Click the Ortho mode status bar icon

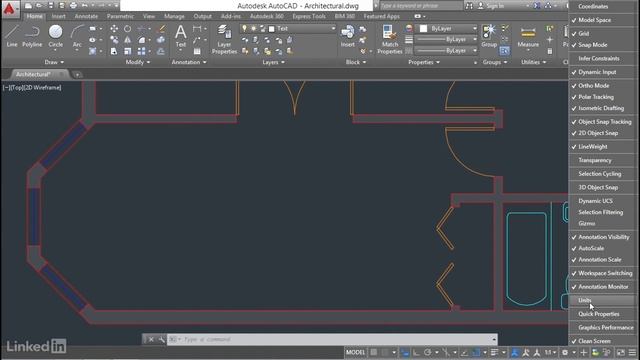coord(416,353)
